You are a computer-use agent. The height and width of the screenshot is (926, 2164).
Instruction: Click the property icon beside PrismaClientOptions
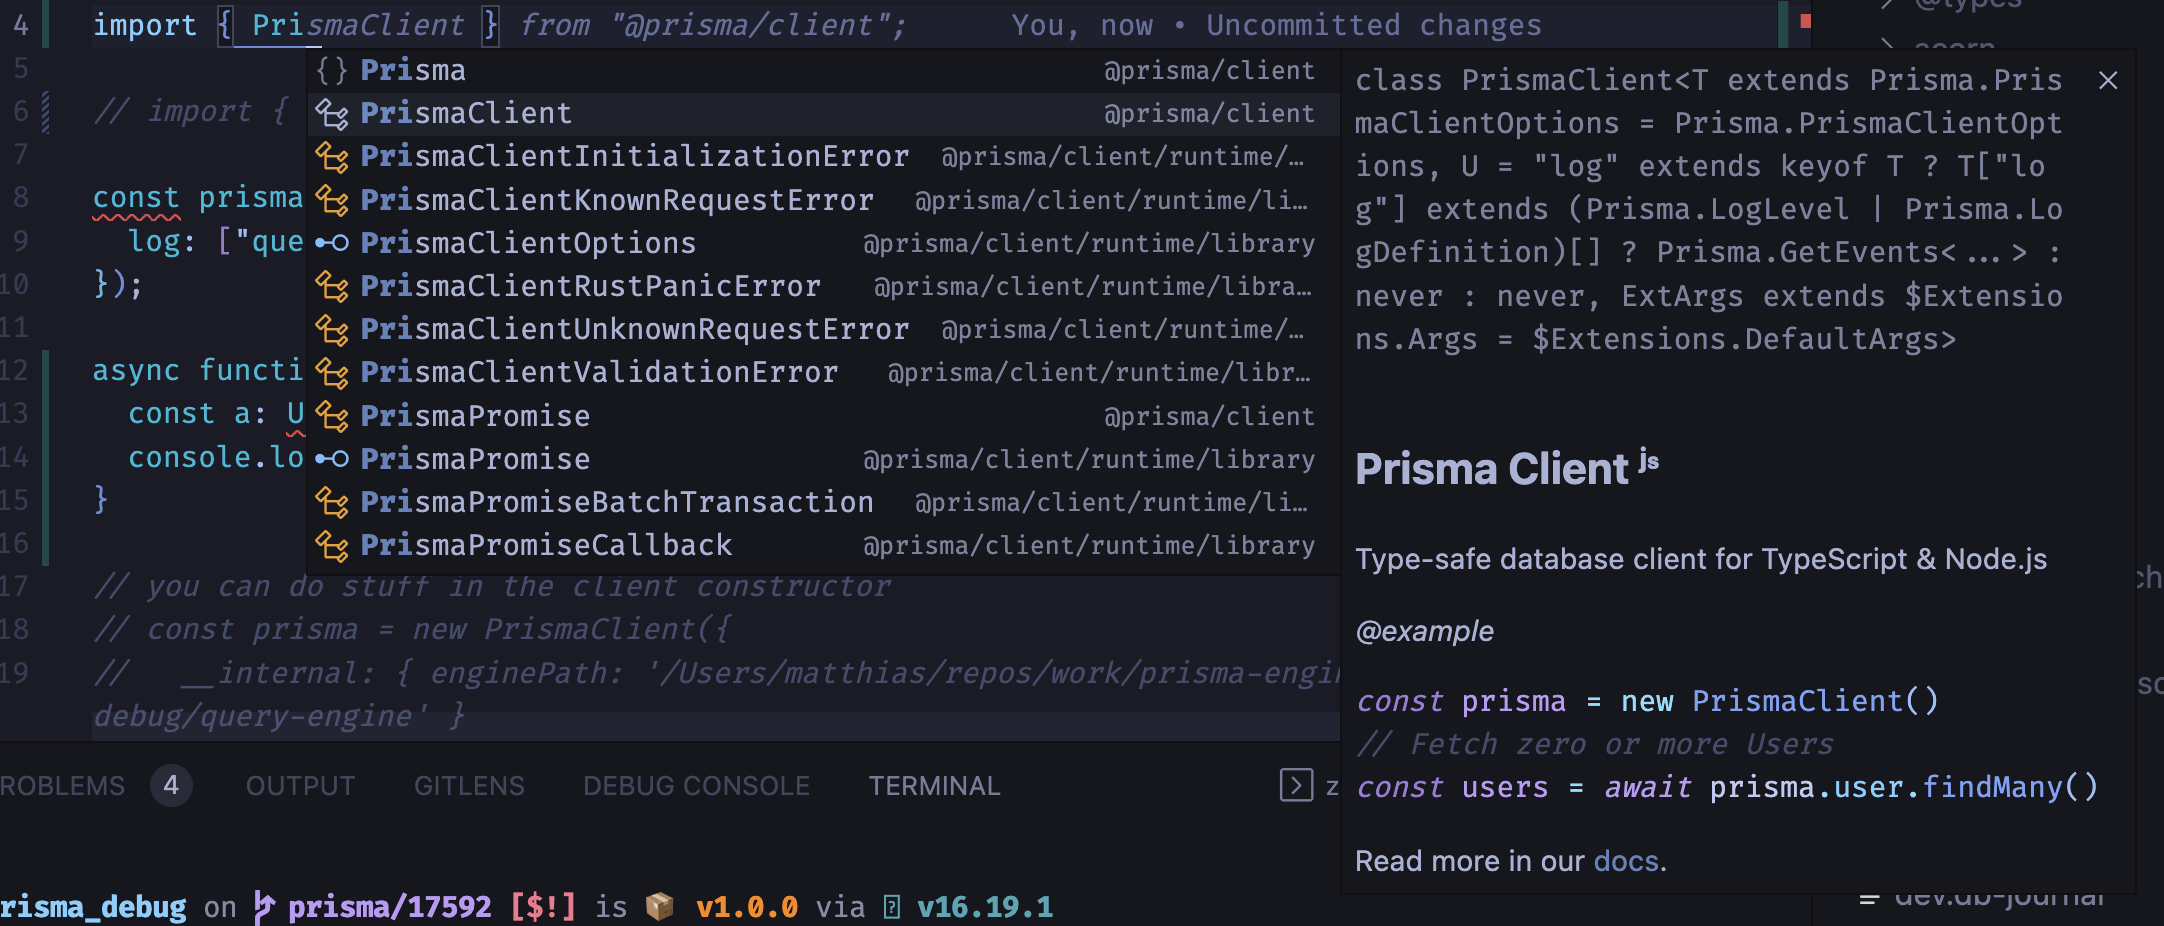pyautogui.click(x=330, y=242)
